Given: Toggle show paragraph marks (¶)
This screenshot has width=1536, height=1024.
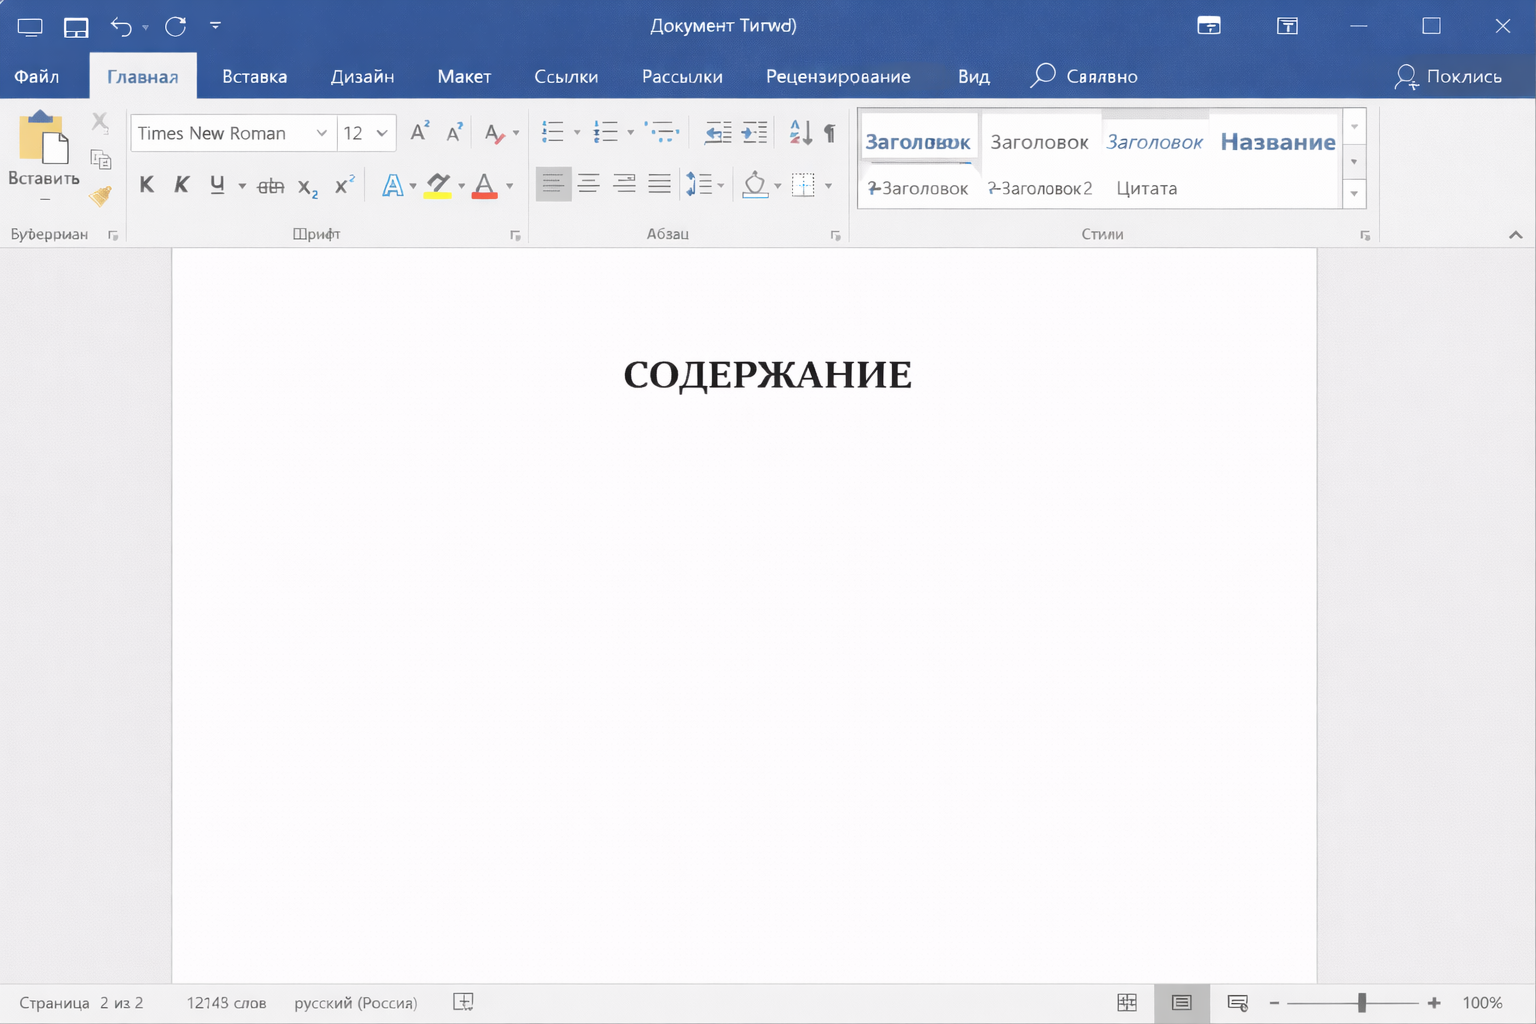Looking at the screenshot, I should coord(829,132).
